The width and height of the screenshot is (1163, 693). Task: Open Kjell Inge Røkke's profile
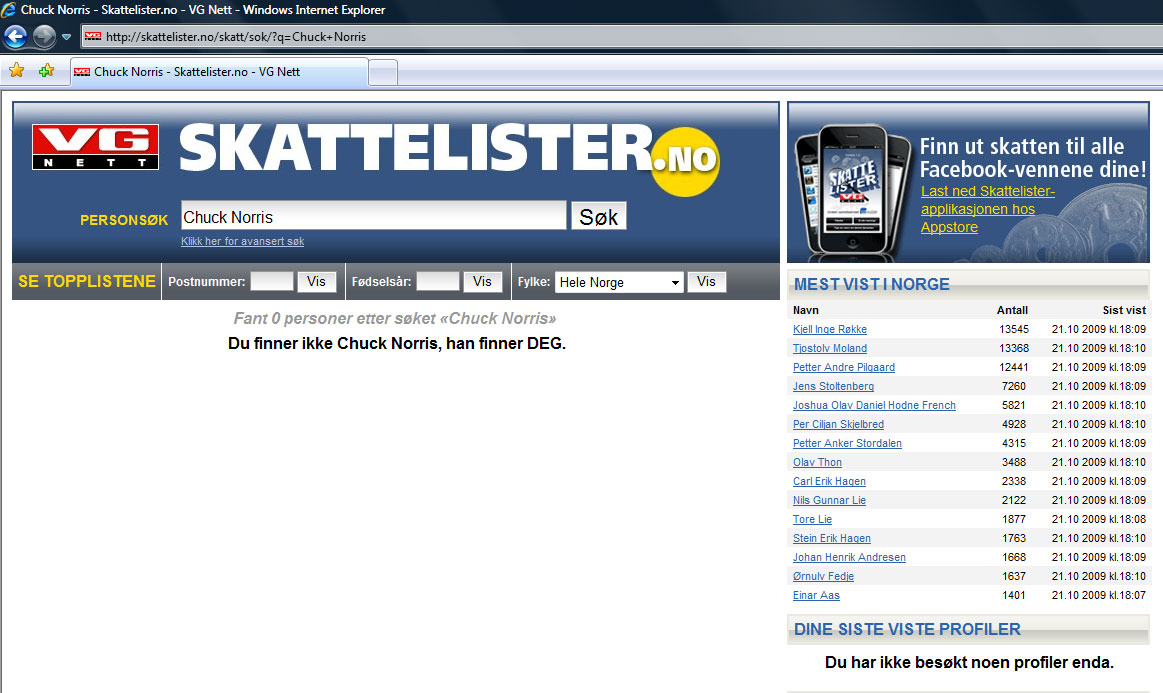pos(829,328)
